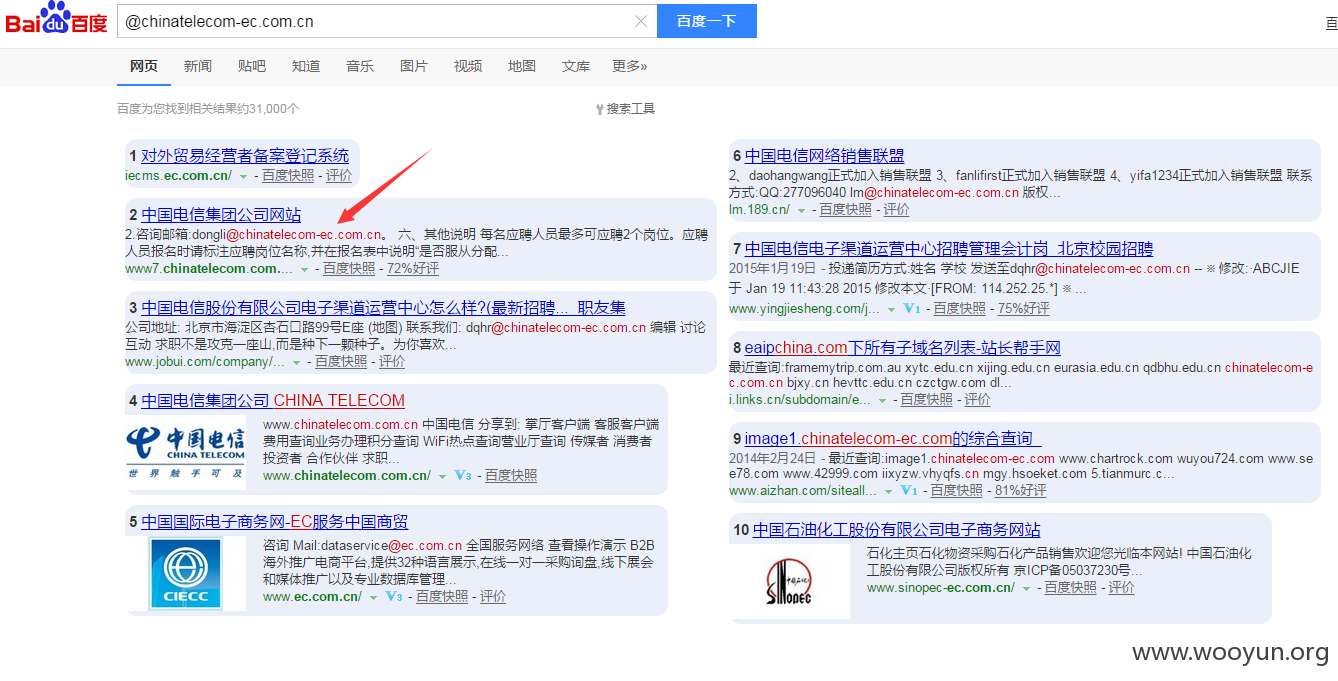The width and height of the screenshot is (1338, 681).
Task: Expand dropdown arrow next to www.chinatelecom.com.cn
Action: [x=442, y=477]
